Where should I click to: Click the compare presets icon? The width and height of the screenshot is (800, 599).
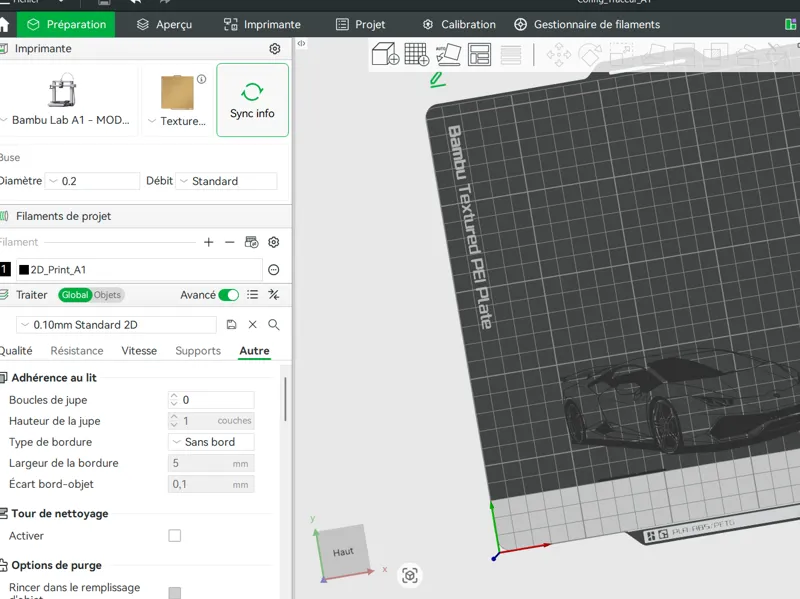point(273,295)
